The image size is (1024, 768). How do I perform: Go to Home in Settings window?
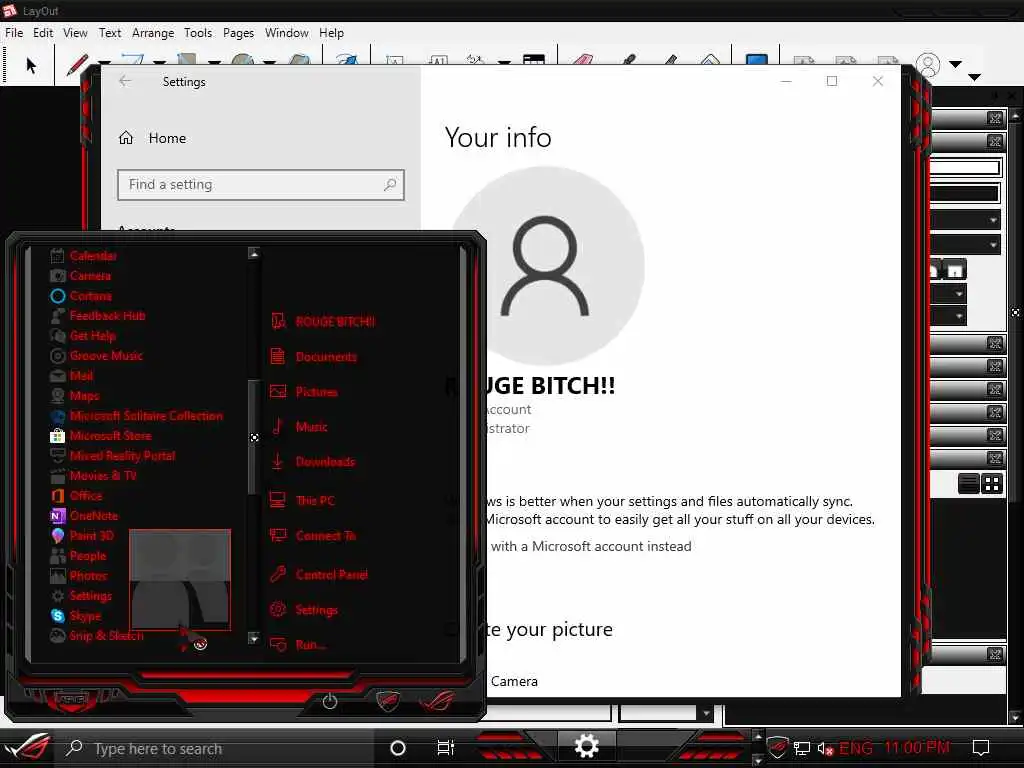point(152,138)
